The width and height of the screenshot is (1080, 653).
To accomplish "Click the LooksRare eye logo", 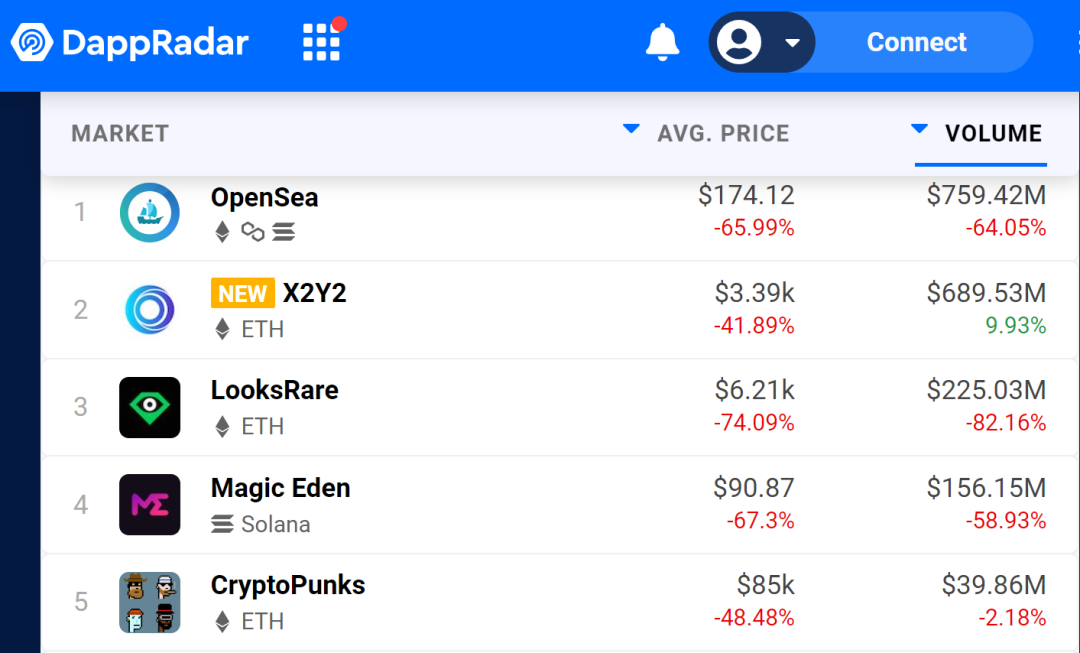I will pyautogui.click(x=149, y=407).
